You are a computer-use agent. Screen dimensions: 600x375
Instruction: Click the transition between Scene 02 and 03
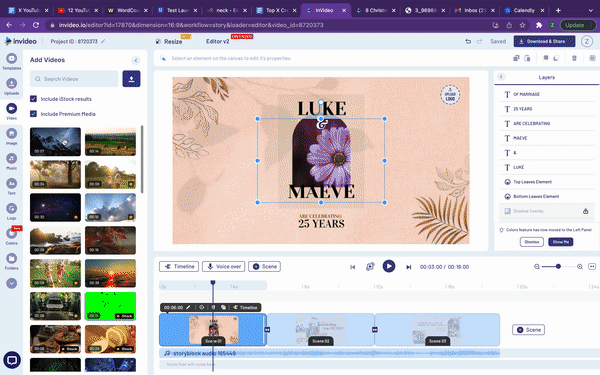coord(375,329)
